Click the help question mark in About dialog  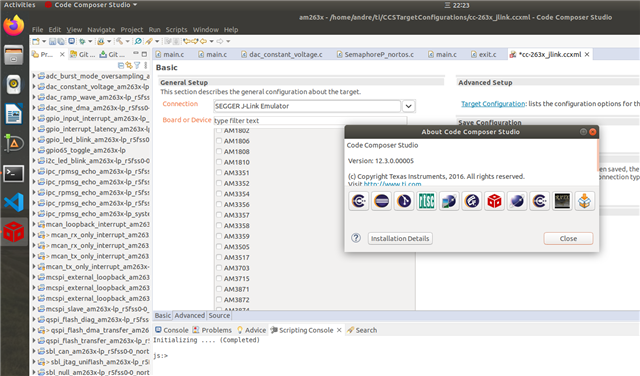pos(356,238)
